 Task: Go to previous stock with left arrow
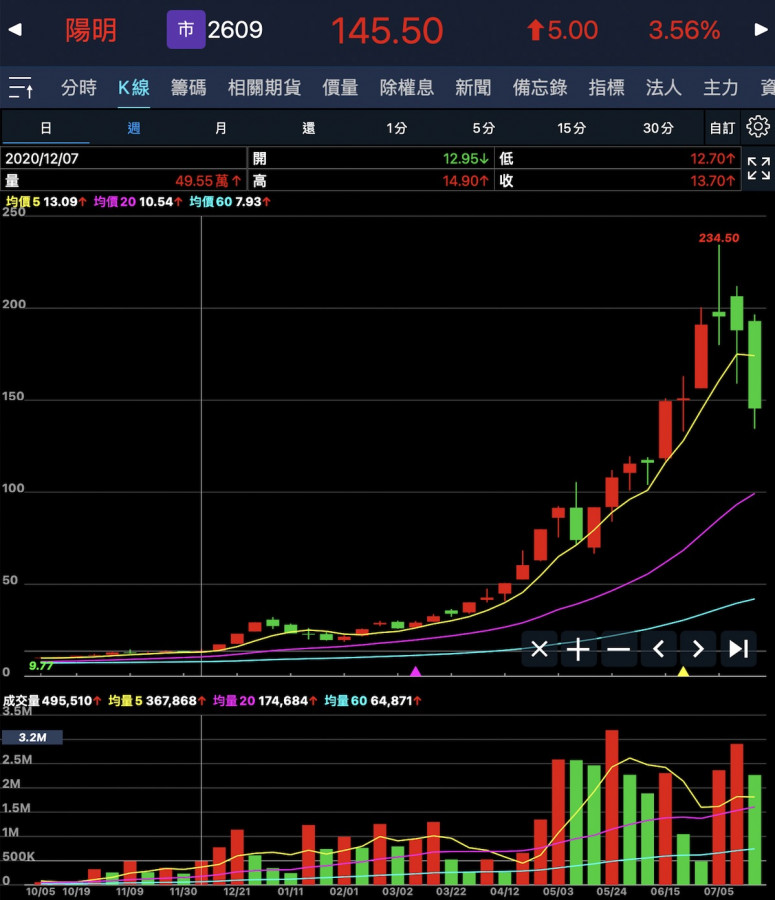(x=14, y=30)
